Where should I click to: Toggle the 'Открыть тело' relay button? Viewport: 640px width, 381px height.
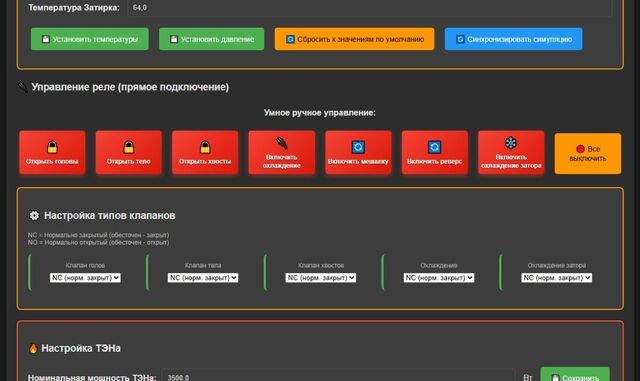pyautogui.click(x=129, y=153)
